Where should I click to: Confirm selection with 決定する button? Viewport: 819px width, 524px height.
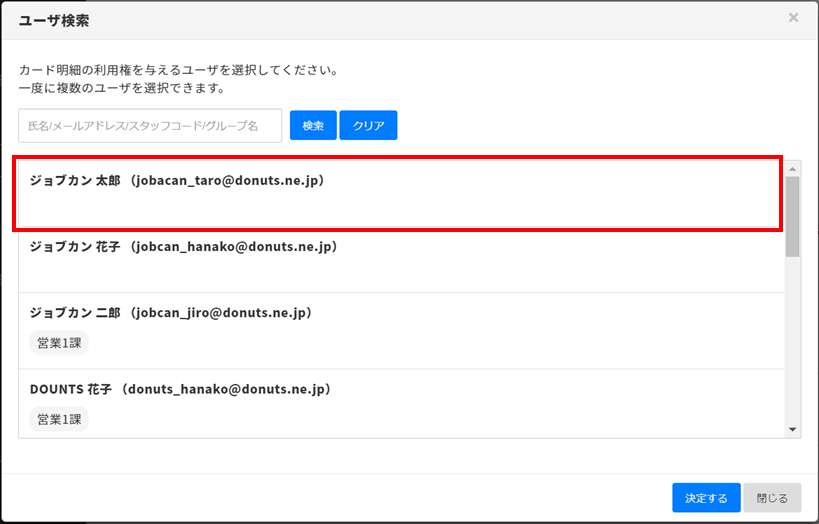(706, 497)
